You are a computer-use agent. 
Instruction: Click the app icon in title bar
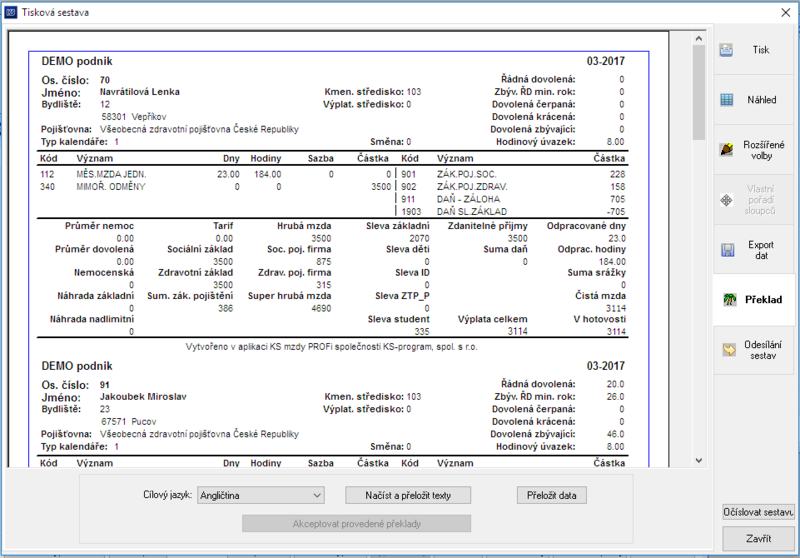tap(10, 12)
